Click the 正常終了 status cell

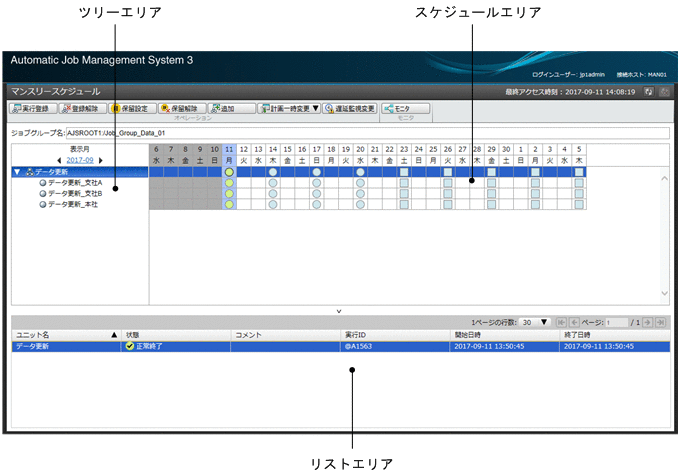pos(176,347)
